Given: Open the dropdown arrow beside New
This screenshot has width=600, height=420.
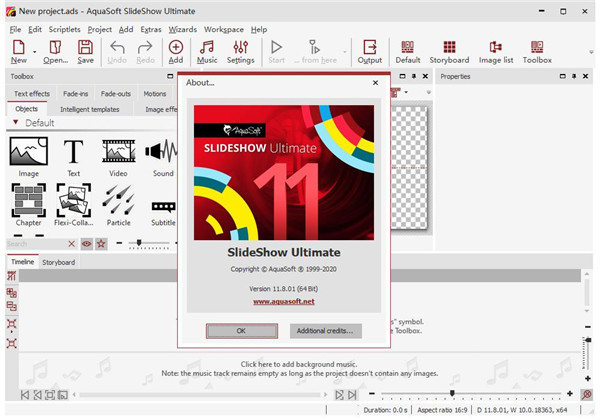Looking at the screenshot, I should tap(34, 52).
